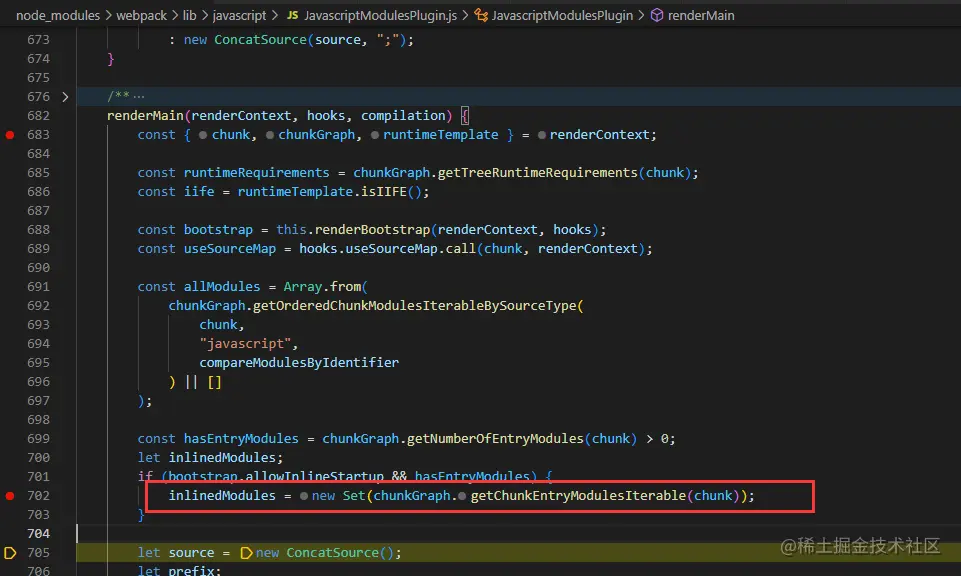
Task: Toggle the breakpoint on line 683
Action: [10, 135]
